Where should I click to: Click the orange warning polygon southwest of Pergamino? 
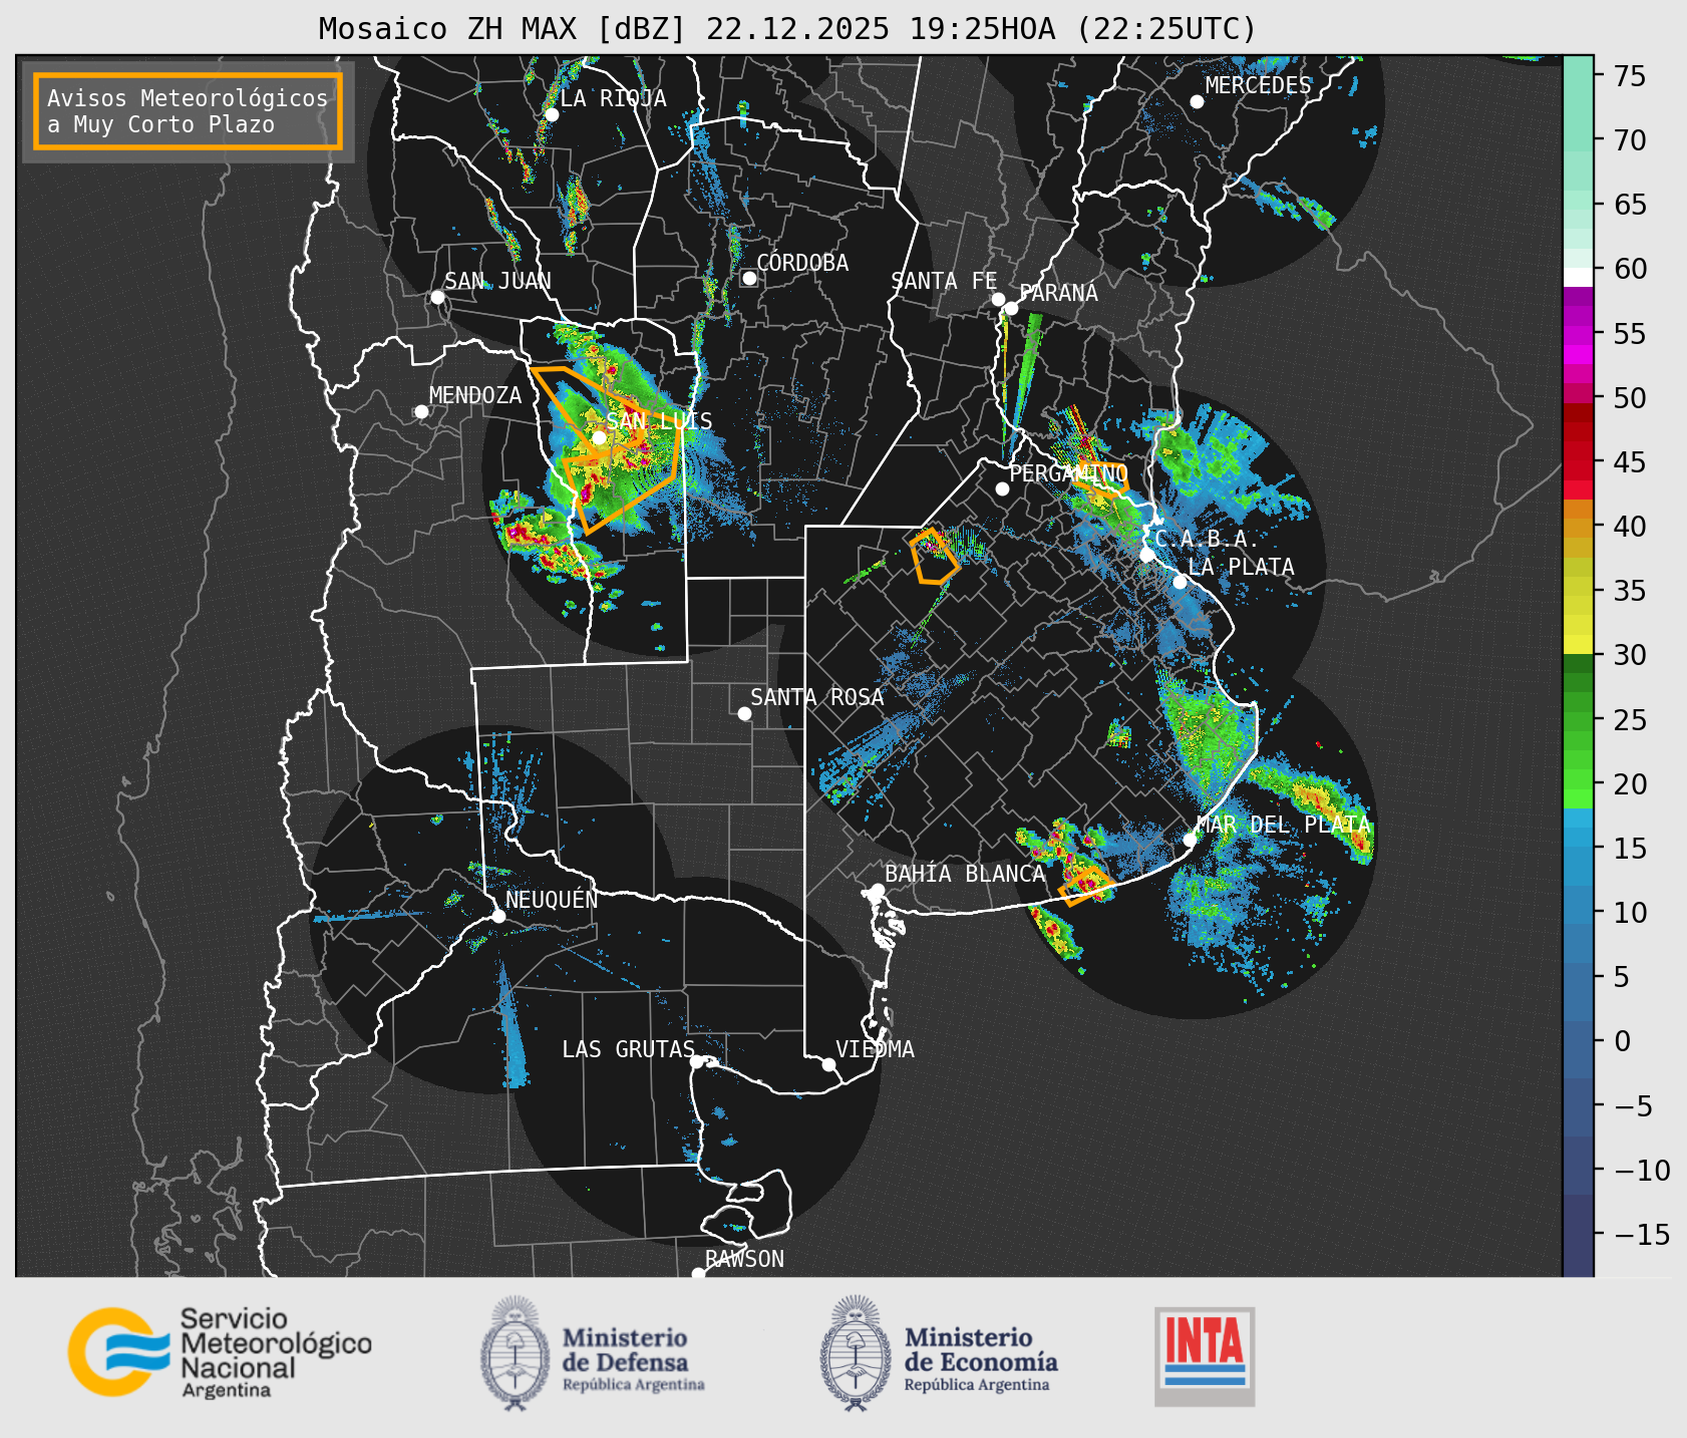point(934,556)
